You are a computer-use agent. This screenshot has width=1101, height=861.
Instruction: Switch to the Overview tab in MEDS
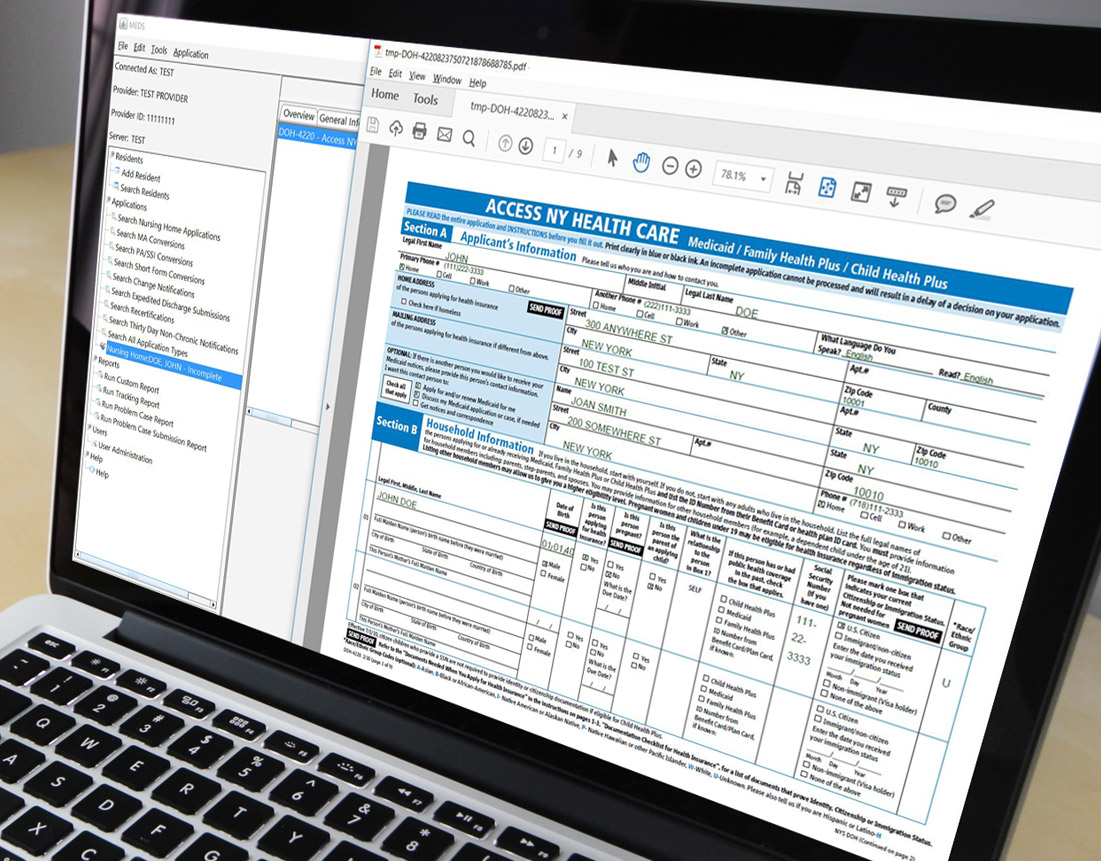(x=298, y=114)
